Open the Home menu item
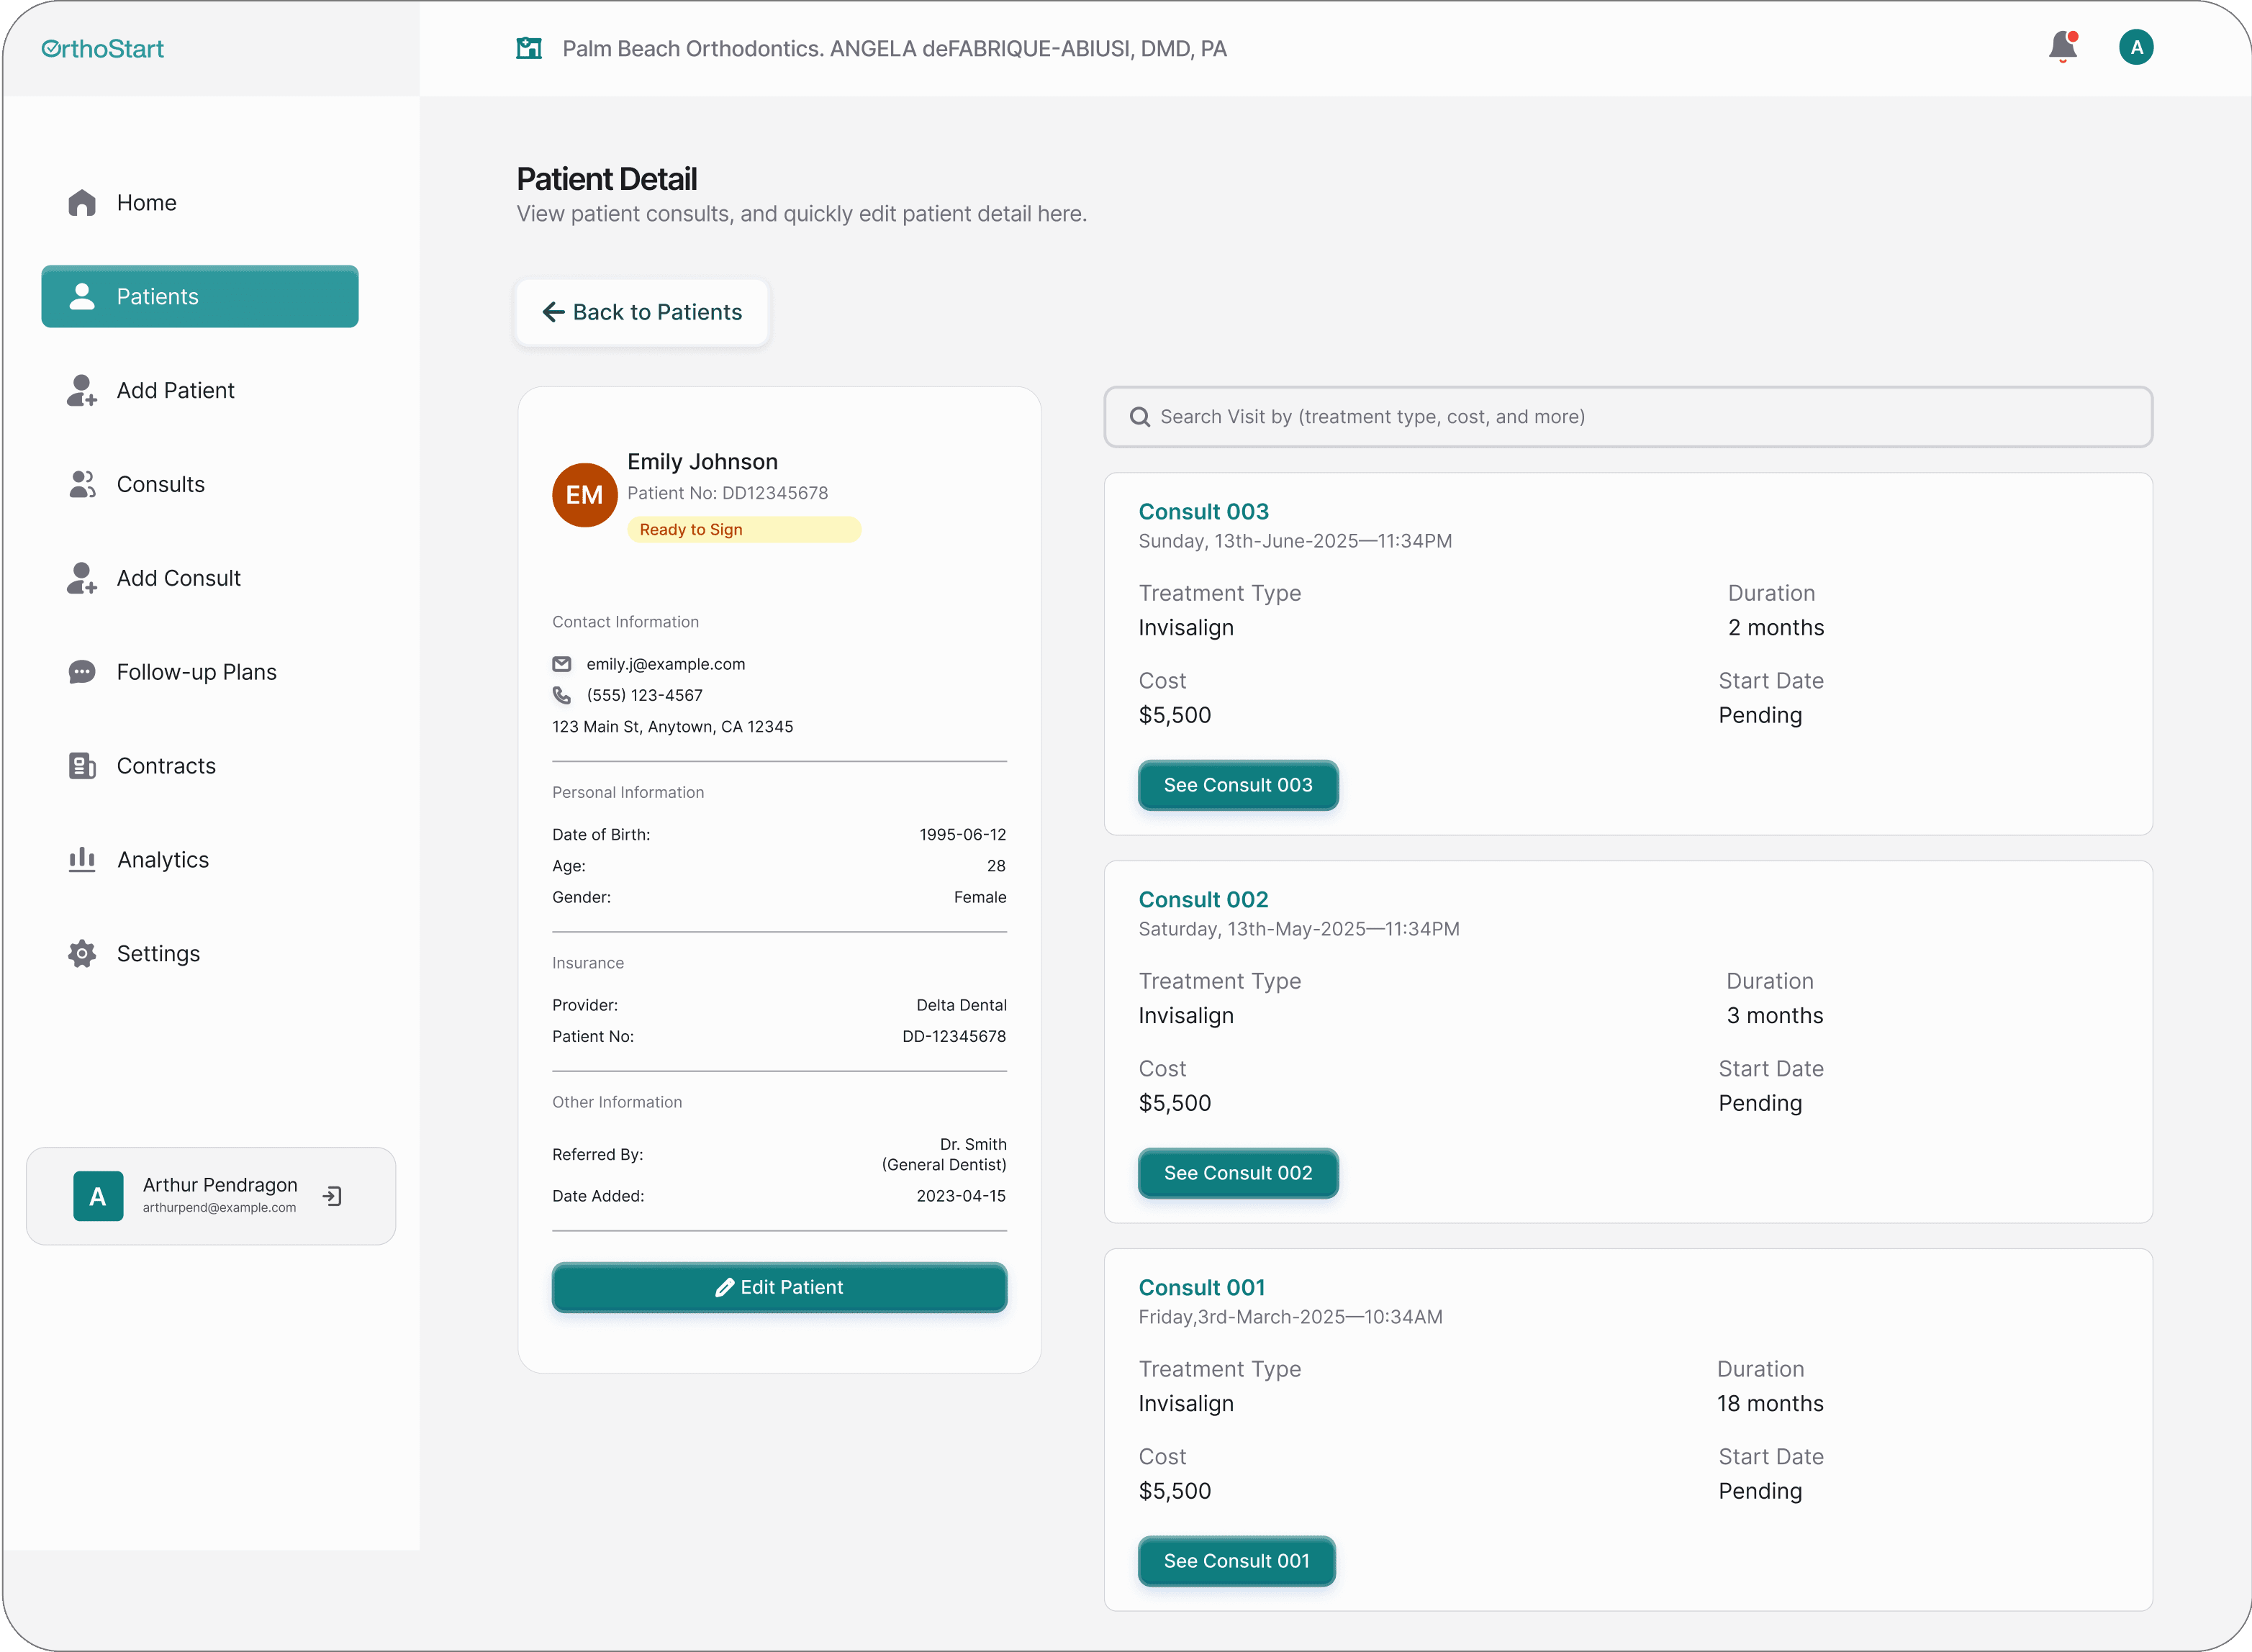Screen dimensions: 2252x1652 pyautogui.click(x=146, y=203)
